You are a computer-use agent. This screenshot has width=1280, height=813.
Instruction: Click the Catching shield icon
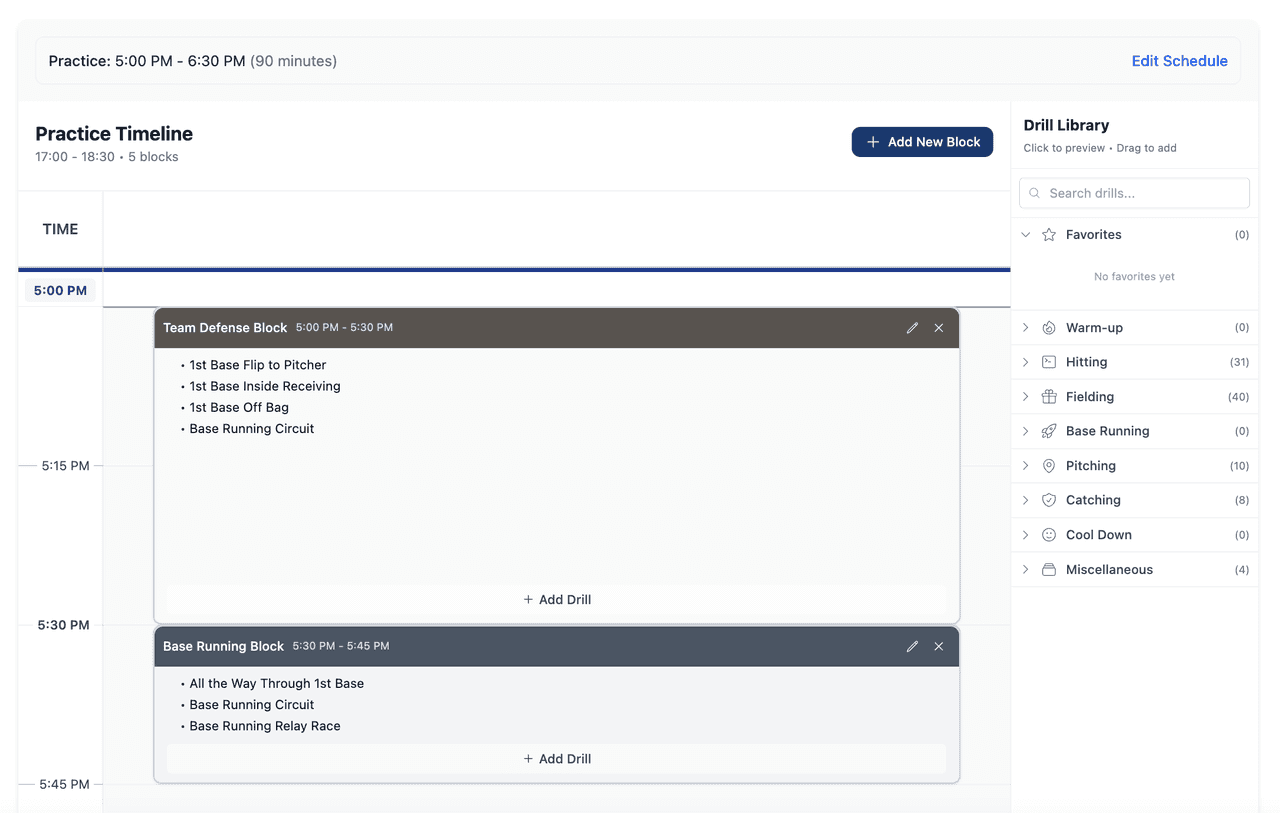click(1048, 500)
